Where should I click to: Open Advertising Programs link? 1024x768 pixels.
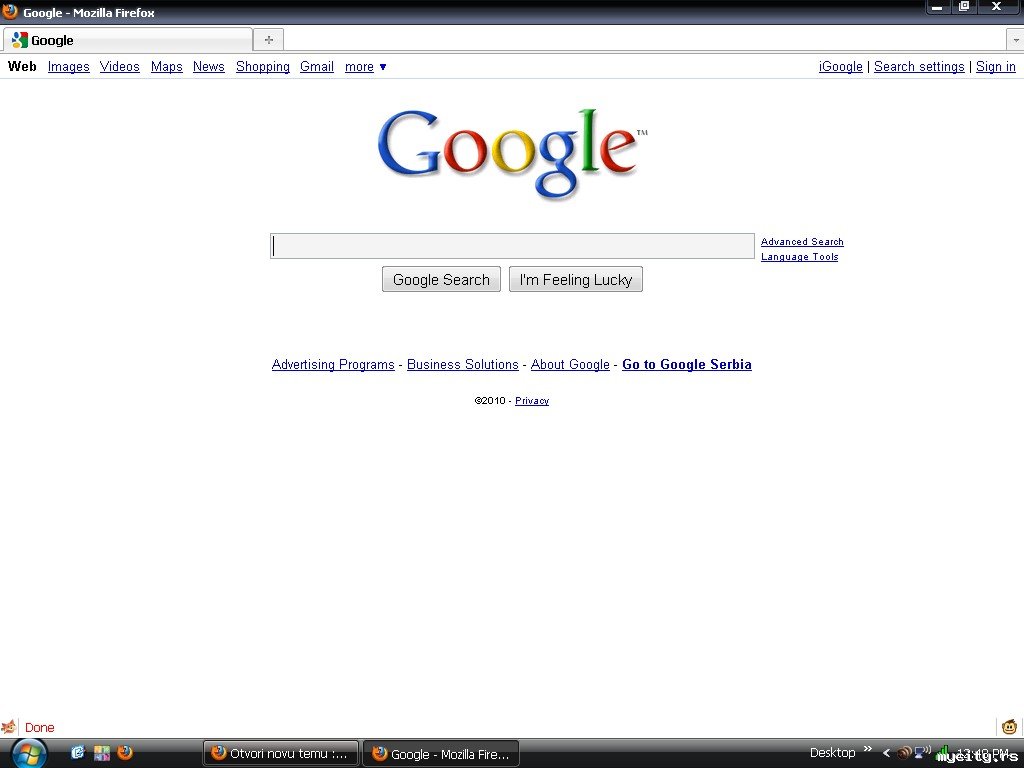click(333, 364)
